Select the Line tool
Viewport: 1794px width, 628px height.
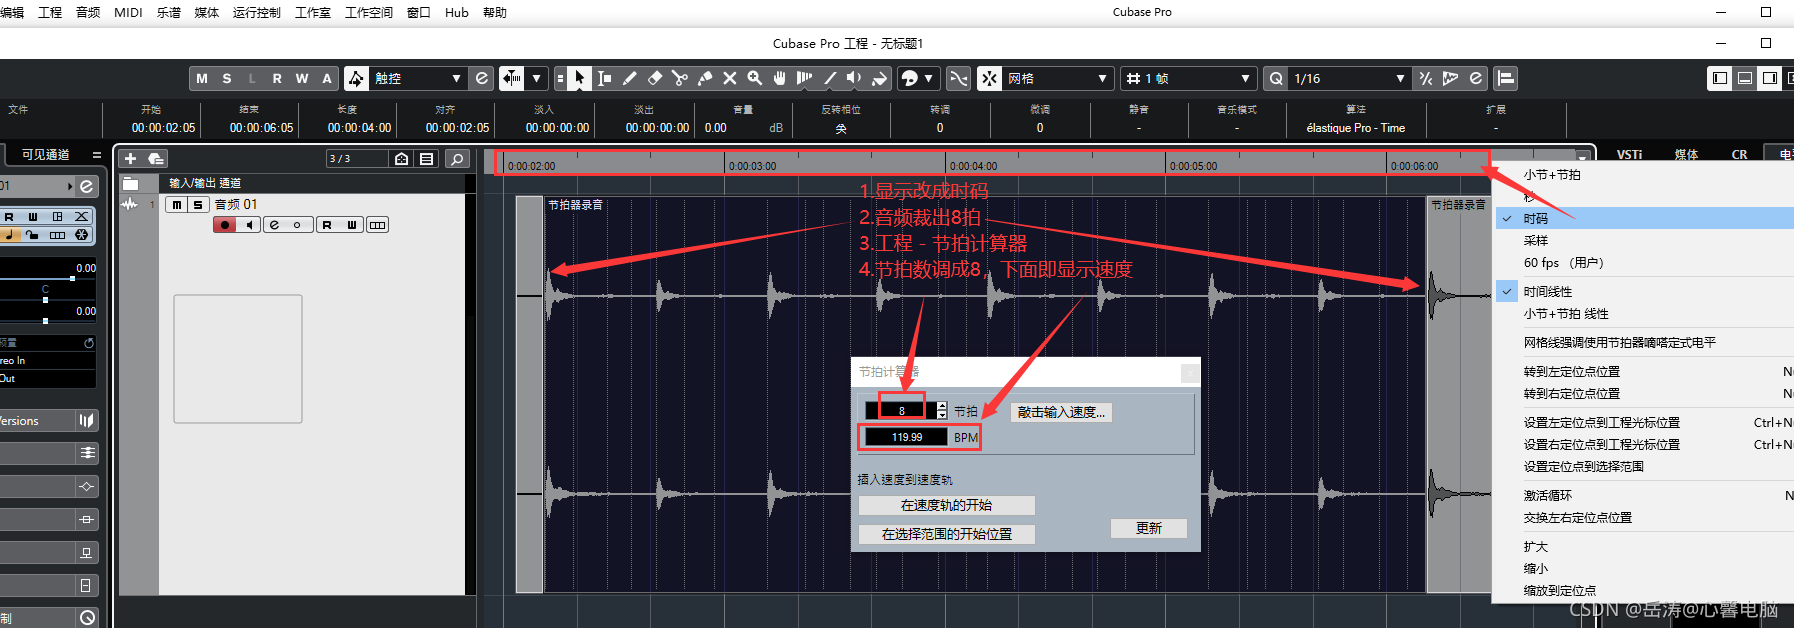click(830, 78)
